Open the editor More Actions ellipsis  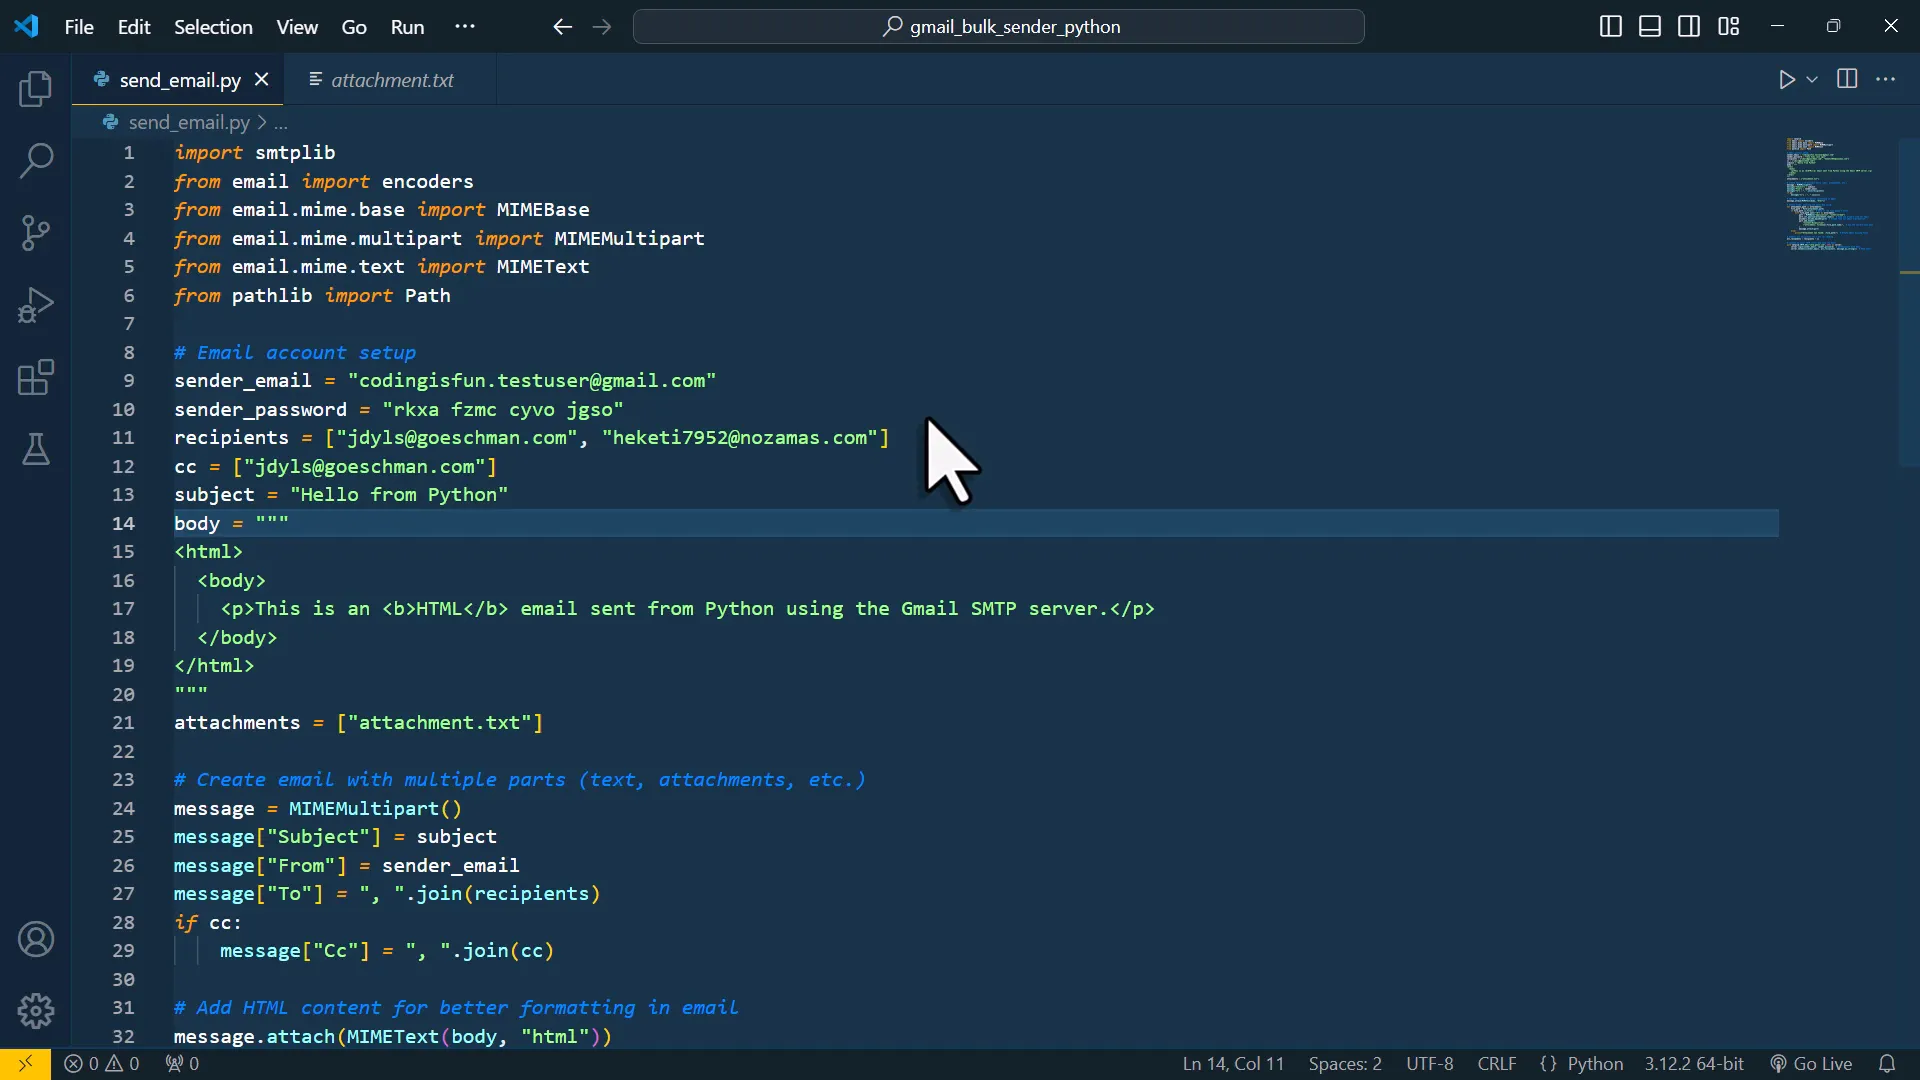click(x=1886, y=80)
